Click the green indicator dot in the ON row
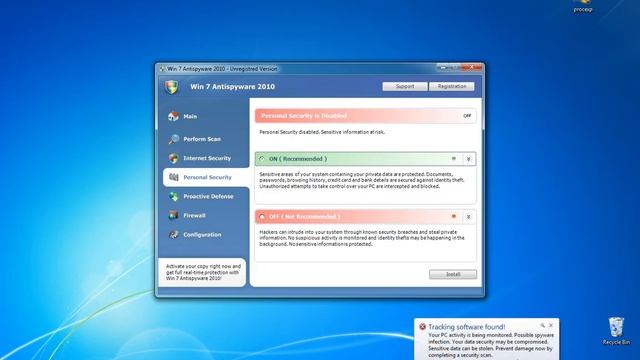 (453, 159)
